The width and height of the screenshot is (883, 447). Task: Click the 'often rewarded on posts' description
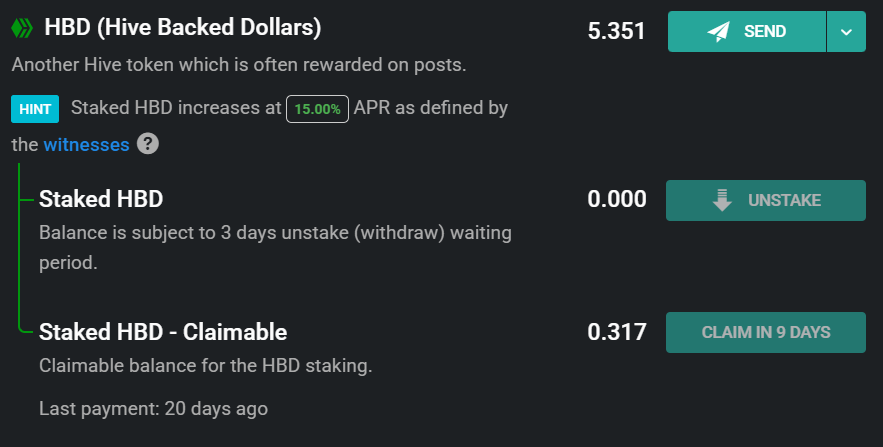239,66
